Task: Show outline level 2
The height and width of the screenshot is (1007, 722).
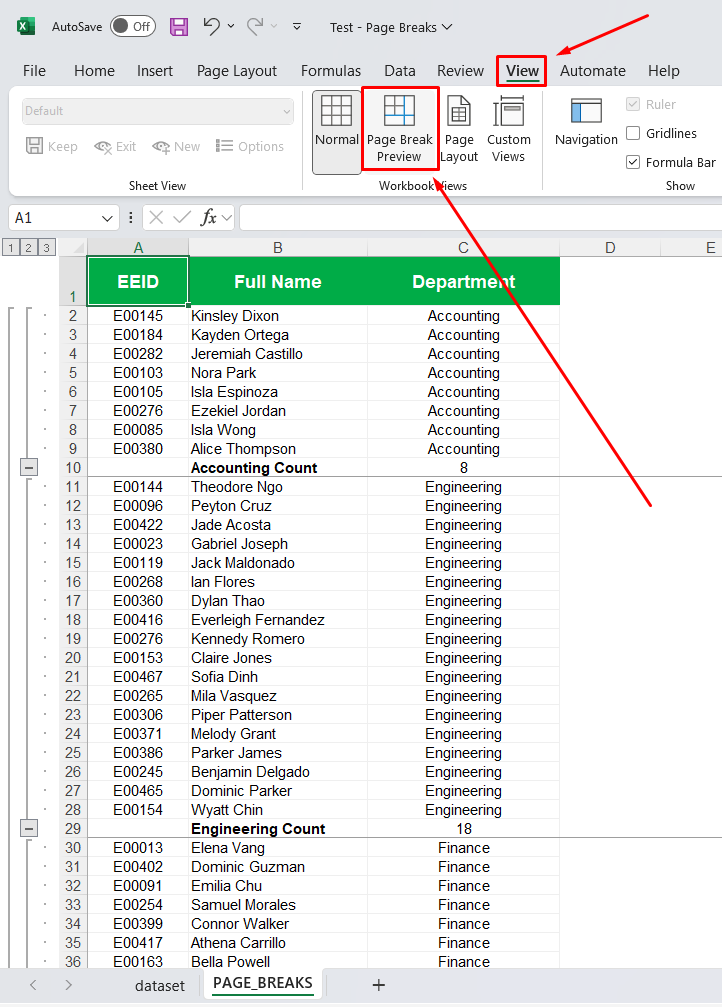Action: coord(28,247)
